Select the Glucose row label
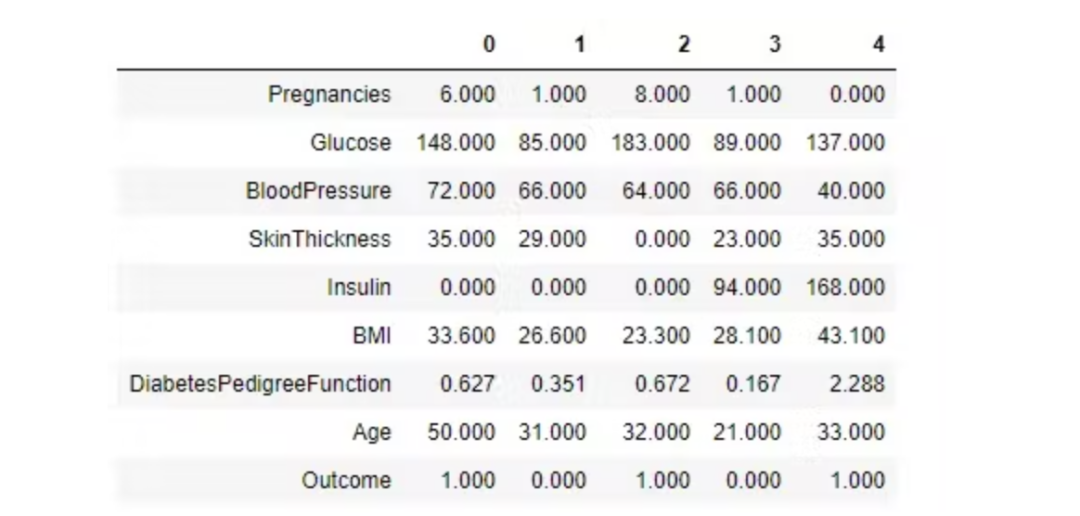The height and width of the screenshot is (516, 1080). pyautogui.click(x=351, y=143)
